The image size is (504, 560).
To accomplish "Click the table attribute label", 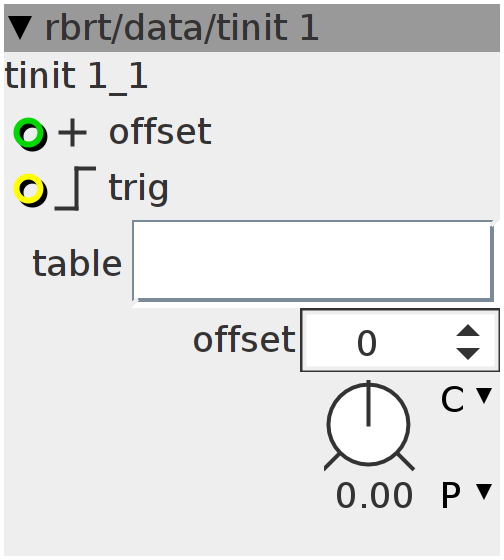I will point(77,264).
